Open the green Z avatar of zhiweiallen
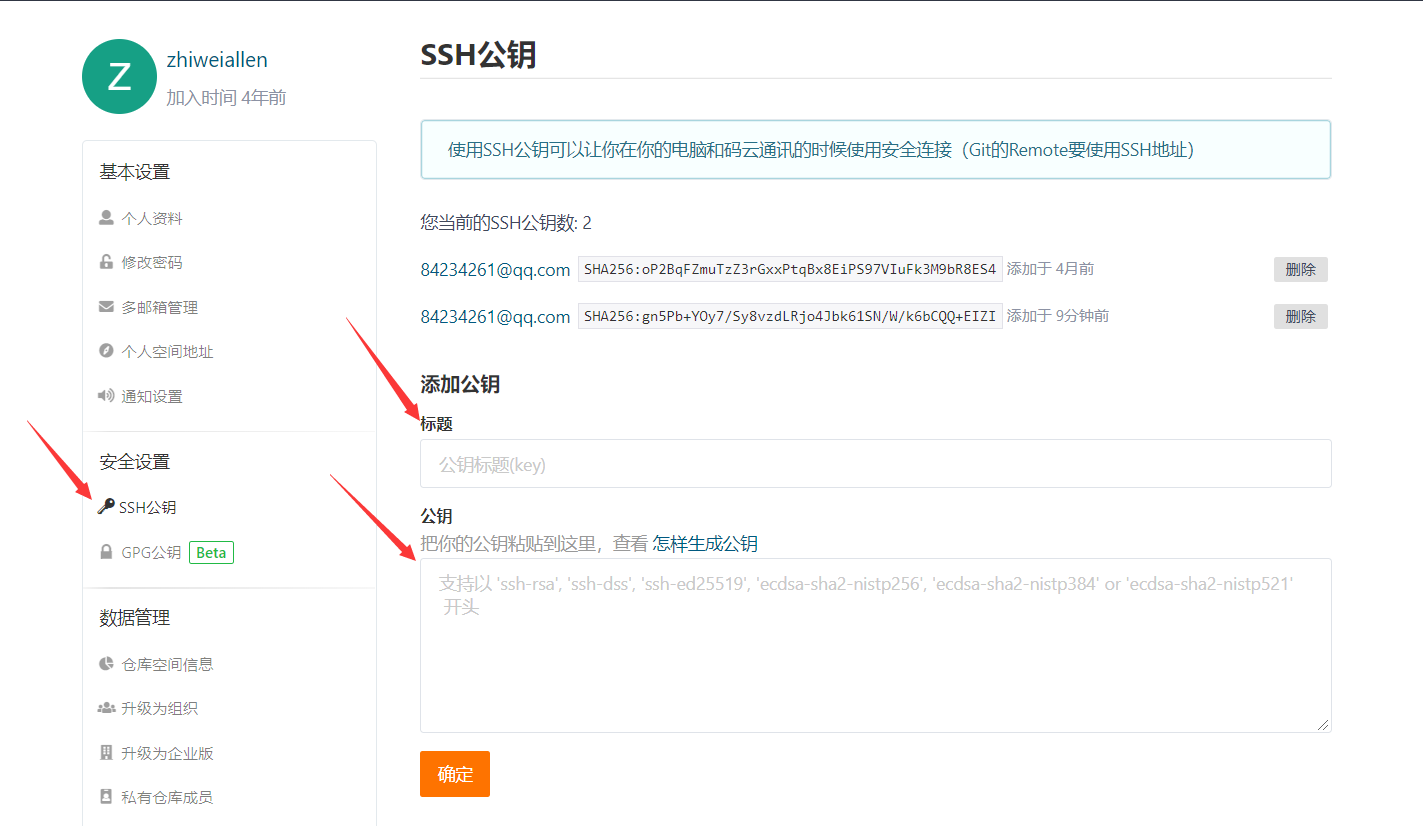 (119, 75)
